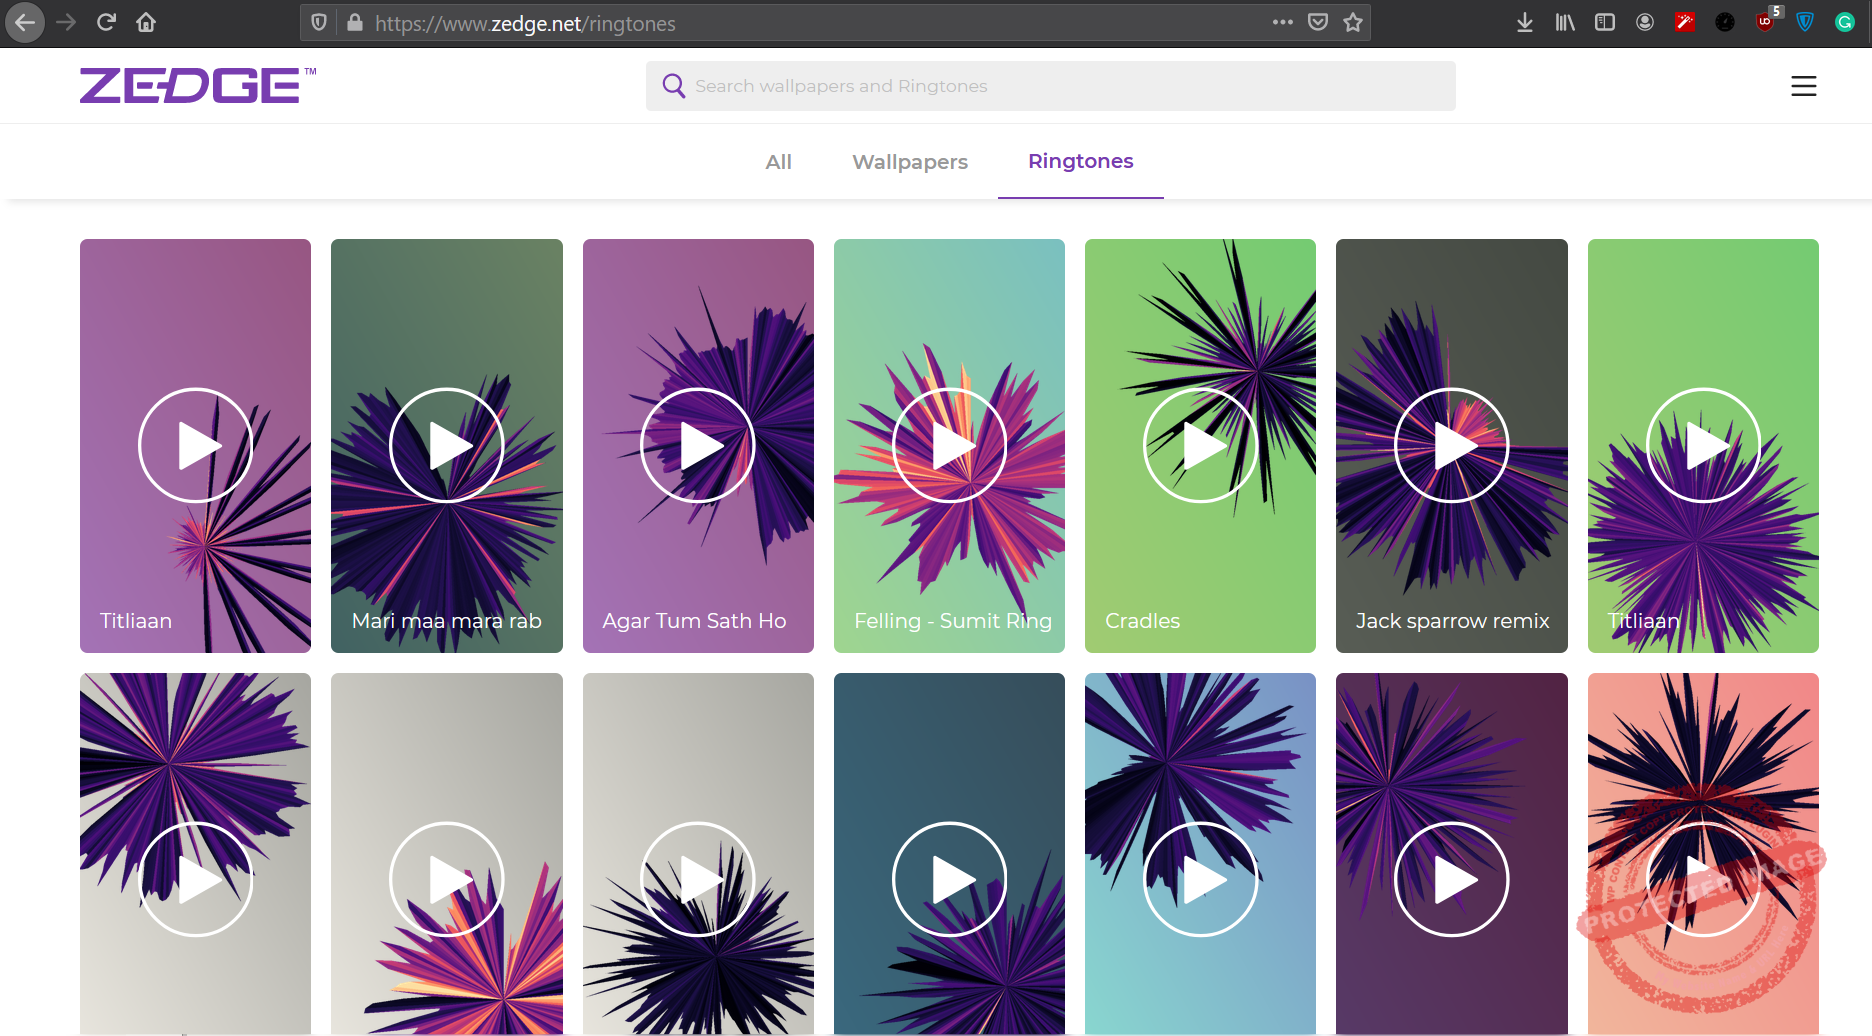
Task: Go to the browser home page
Action: (145, 23)
